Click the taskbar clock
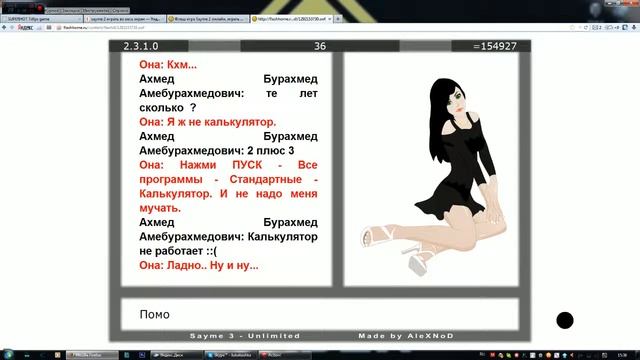The height and width of the screenshot is (360, 640). tap(622, 355)
